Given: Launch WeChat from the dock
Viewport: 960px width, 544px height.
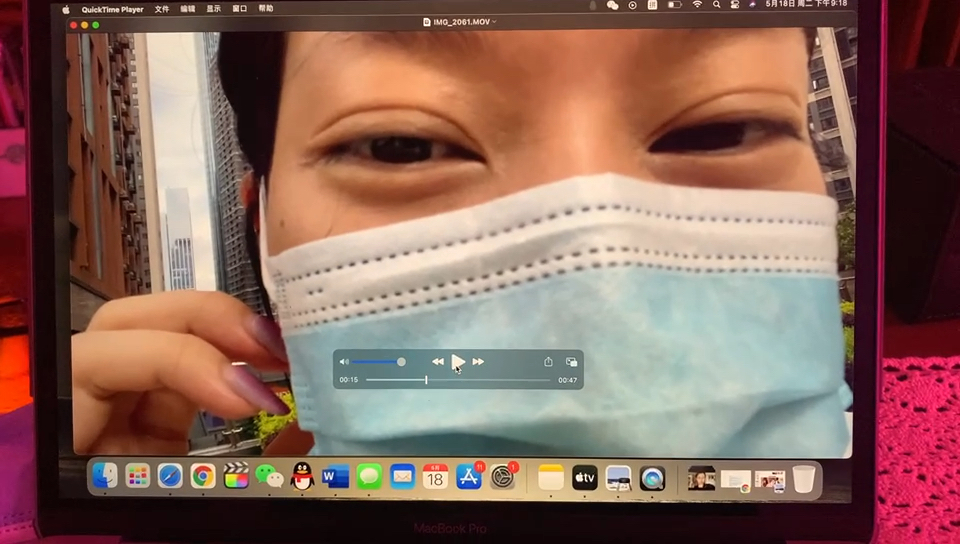Looking at the screenshot, I should (x=269, y=477).
